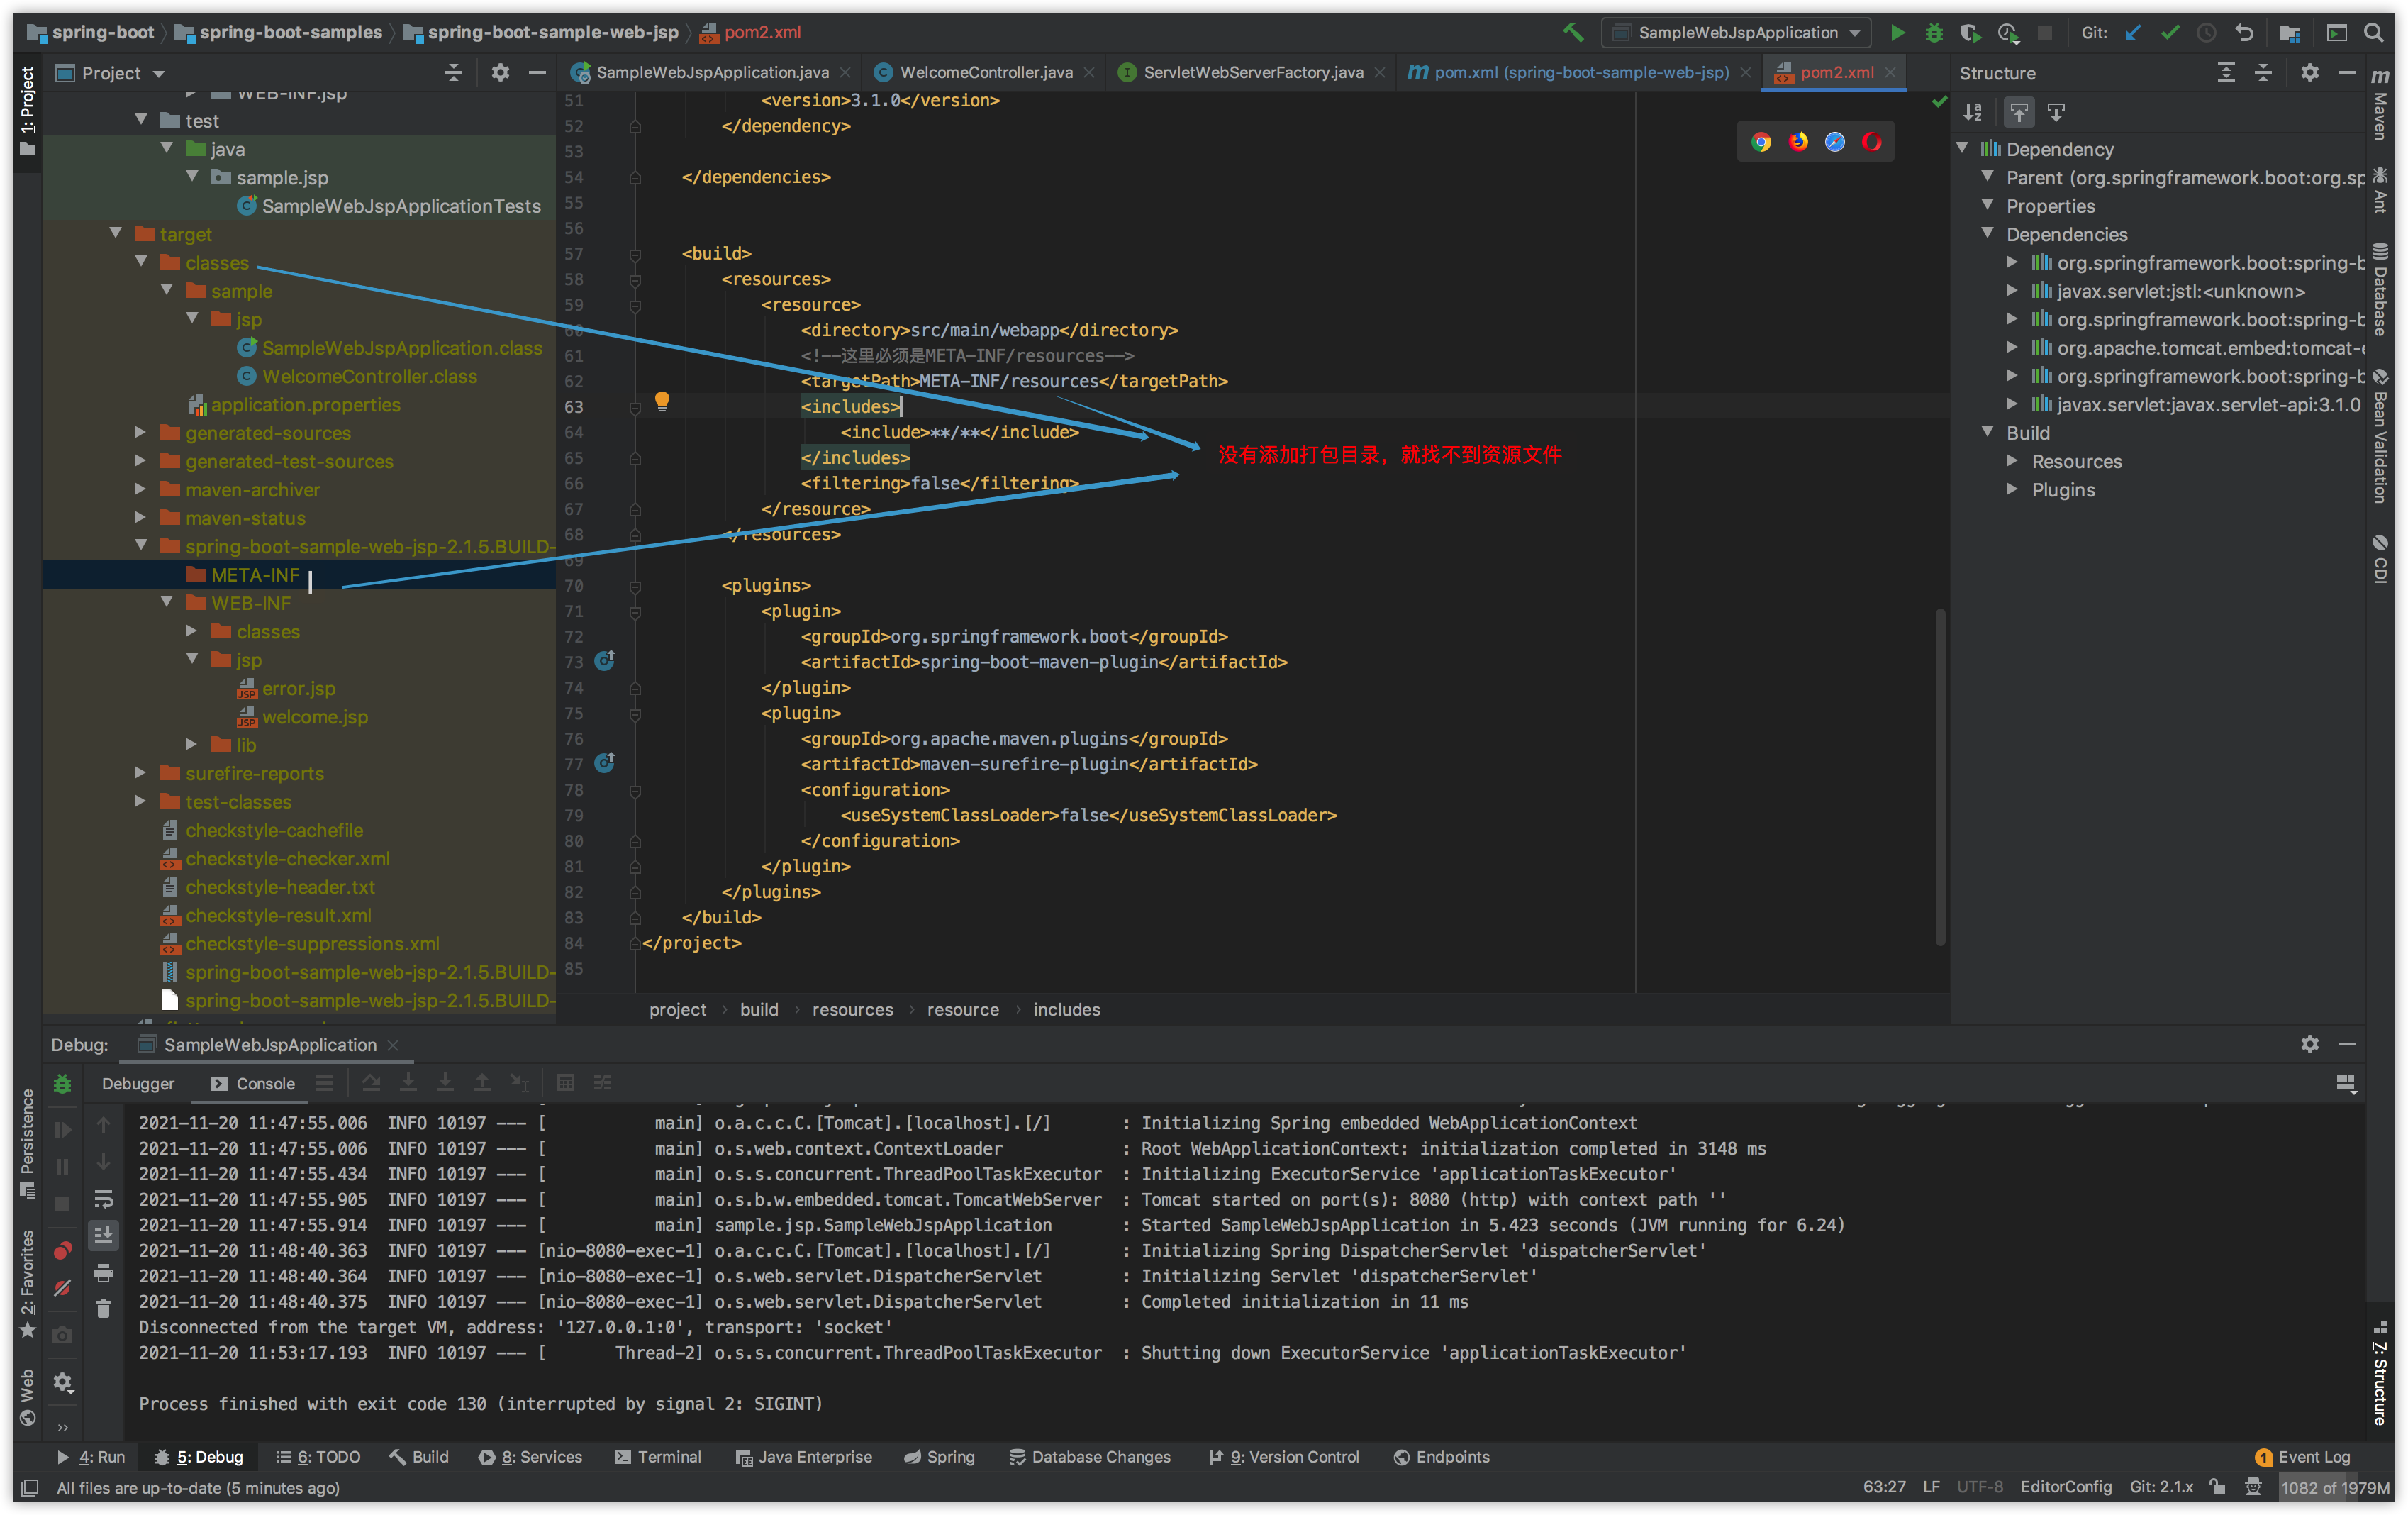Toggle soft-wrap in debug console
The image size is (2408, 1515).
point(103,1199)
